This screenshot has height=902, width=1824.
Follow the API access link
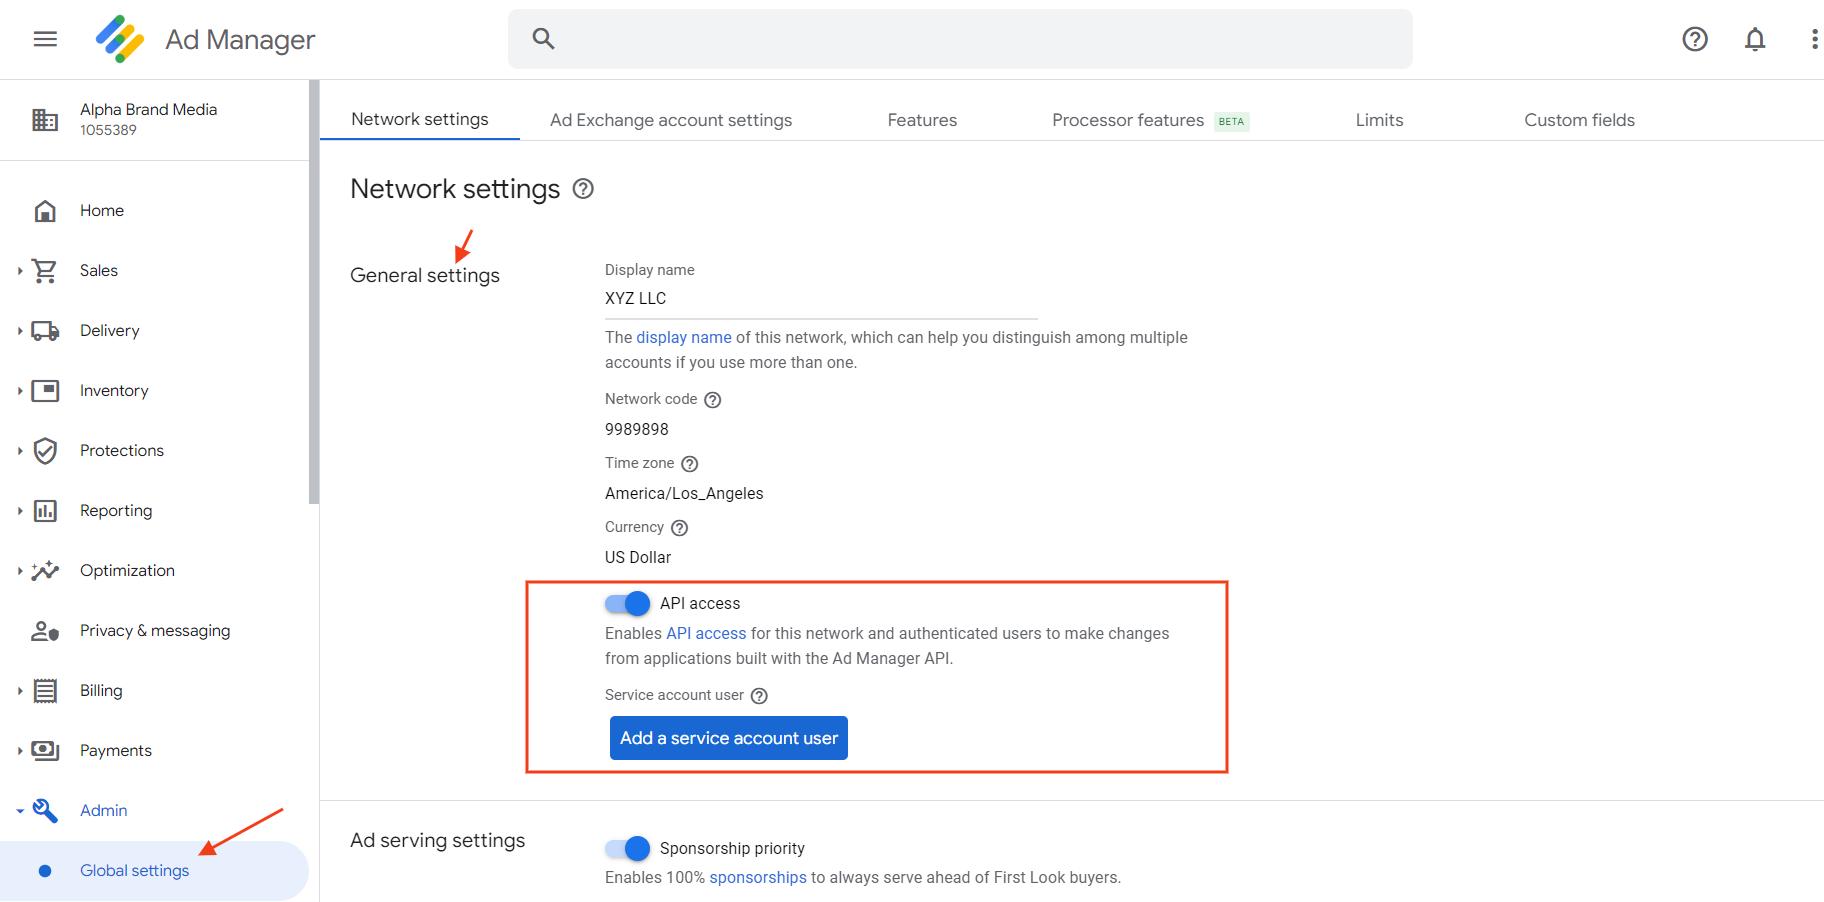click(706, 633)
